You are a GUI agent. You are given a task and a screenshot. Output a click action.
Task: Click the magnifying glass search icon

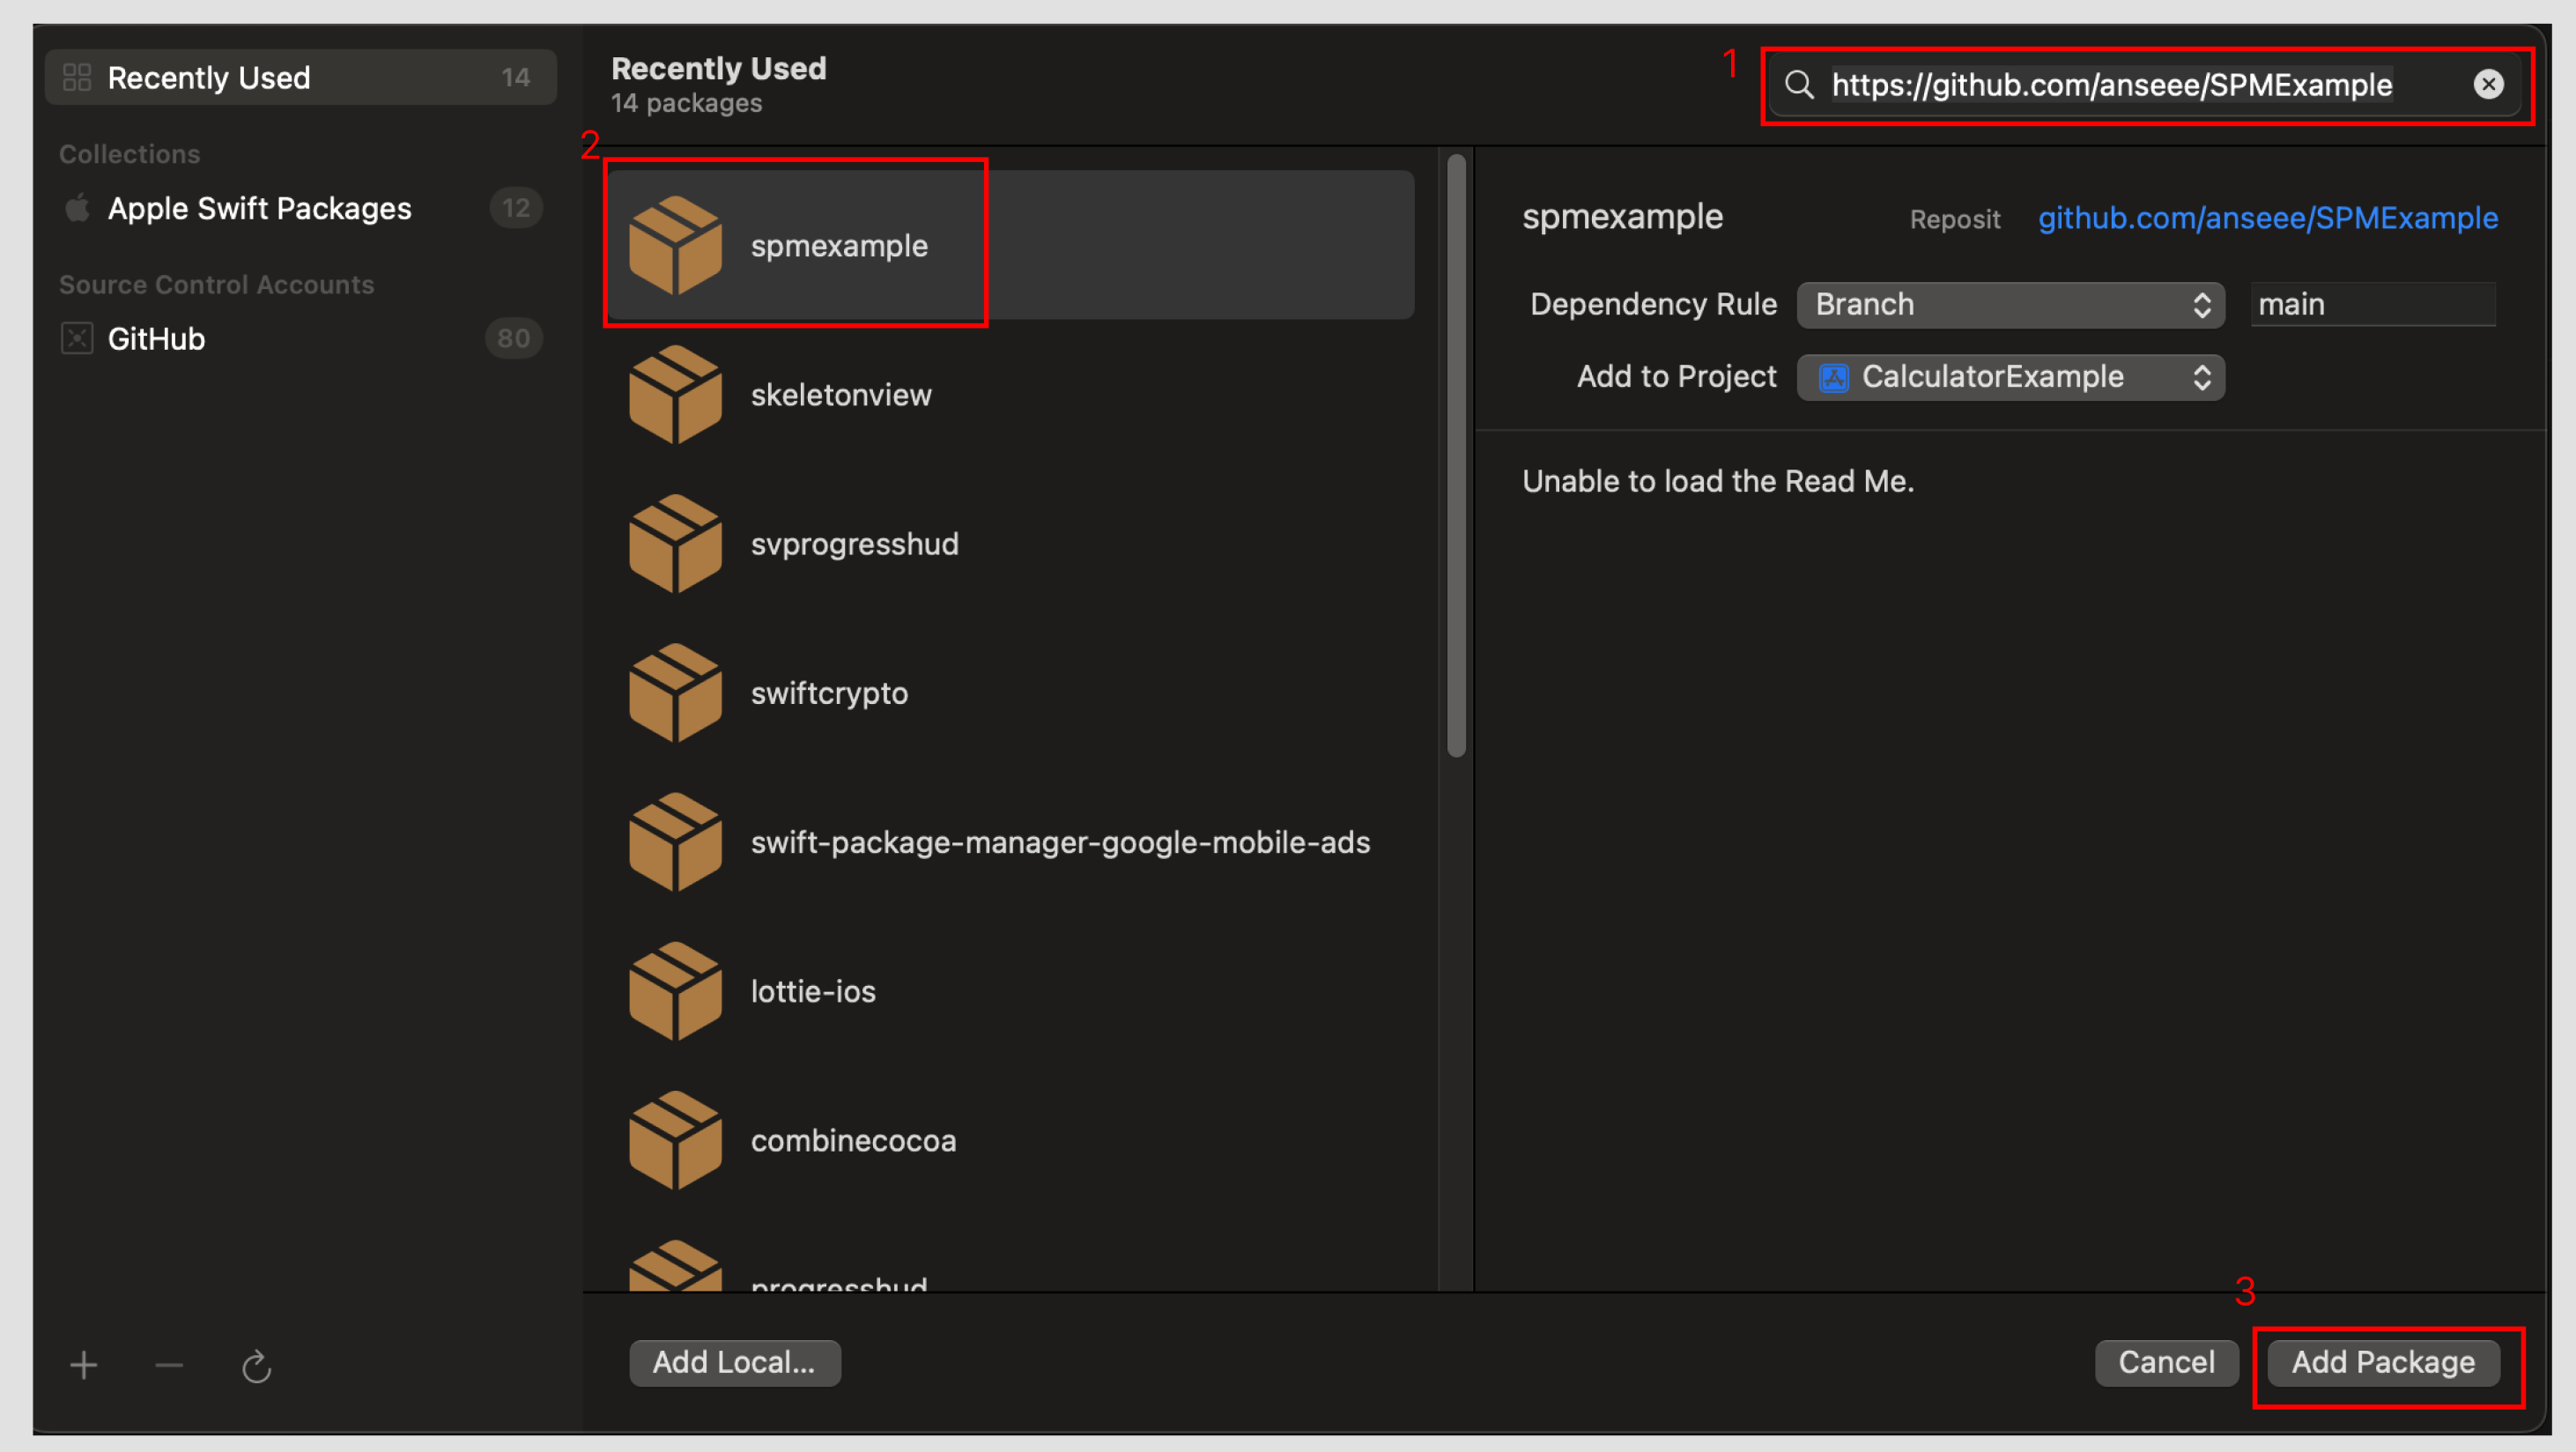click(1799, 85)
